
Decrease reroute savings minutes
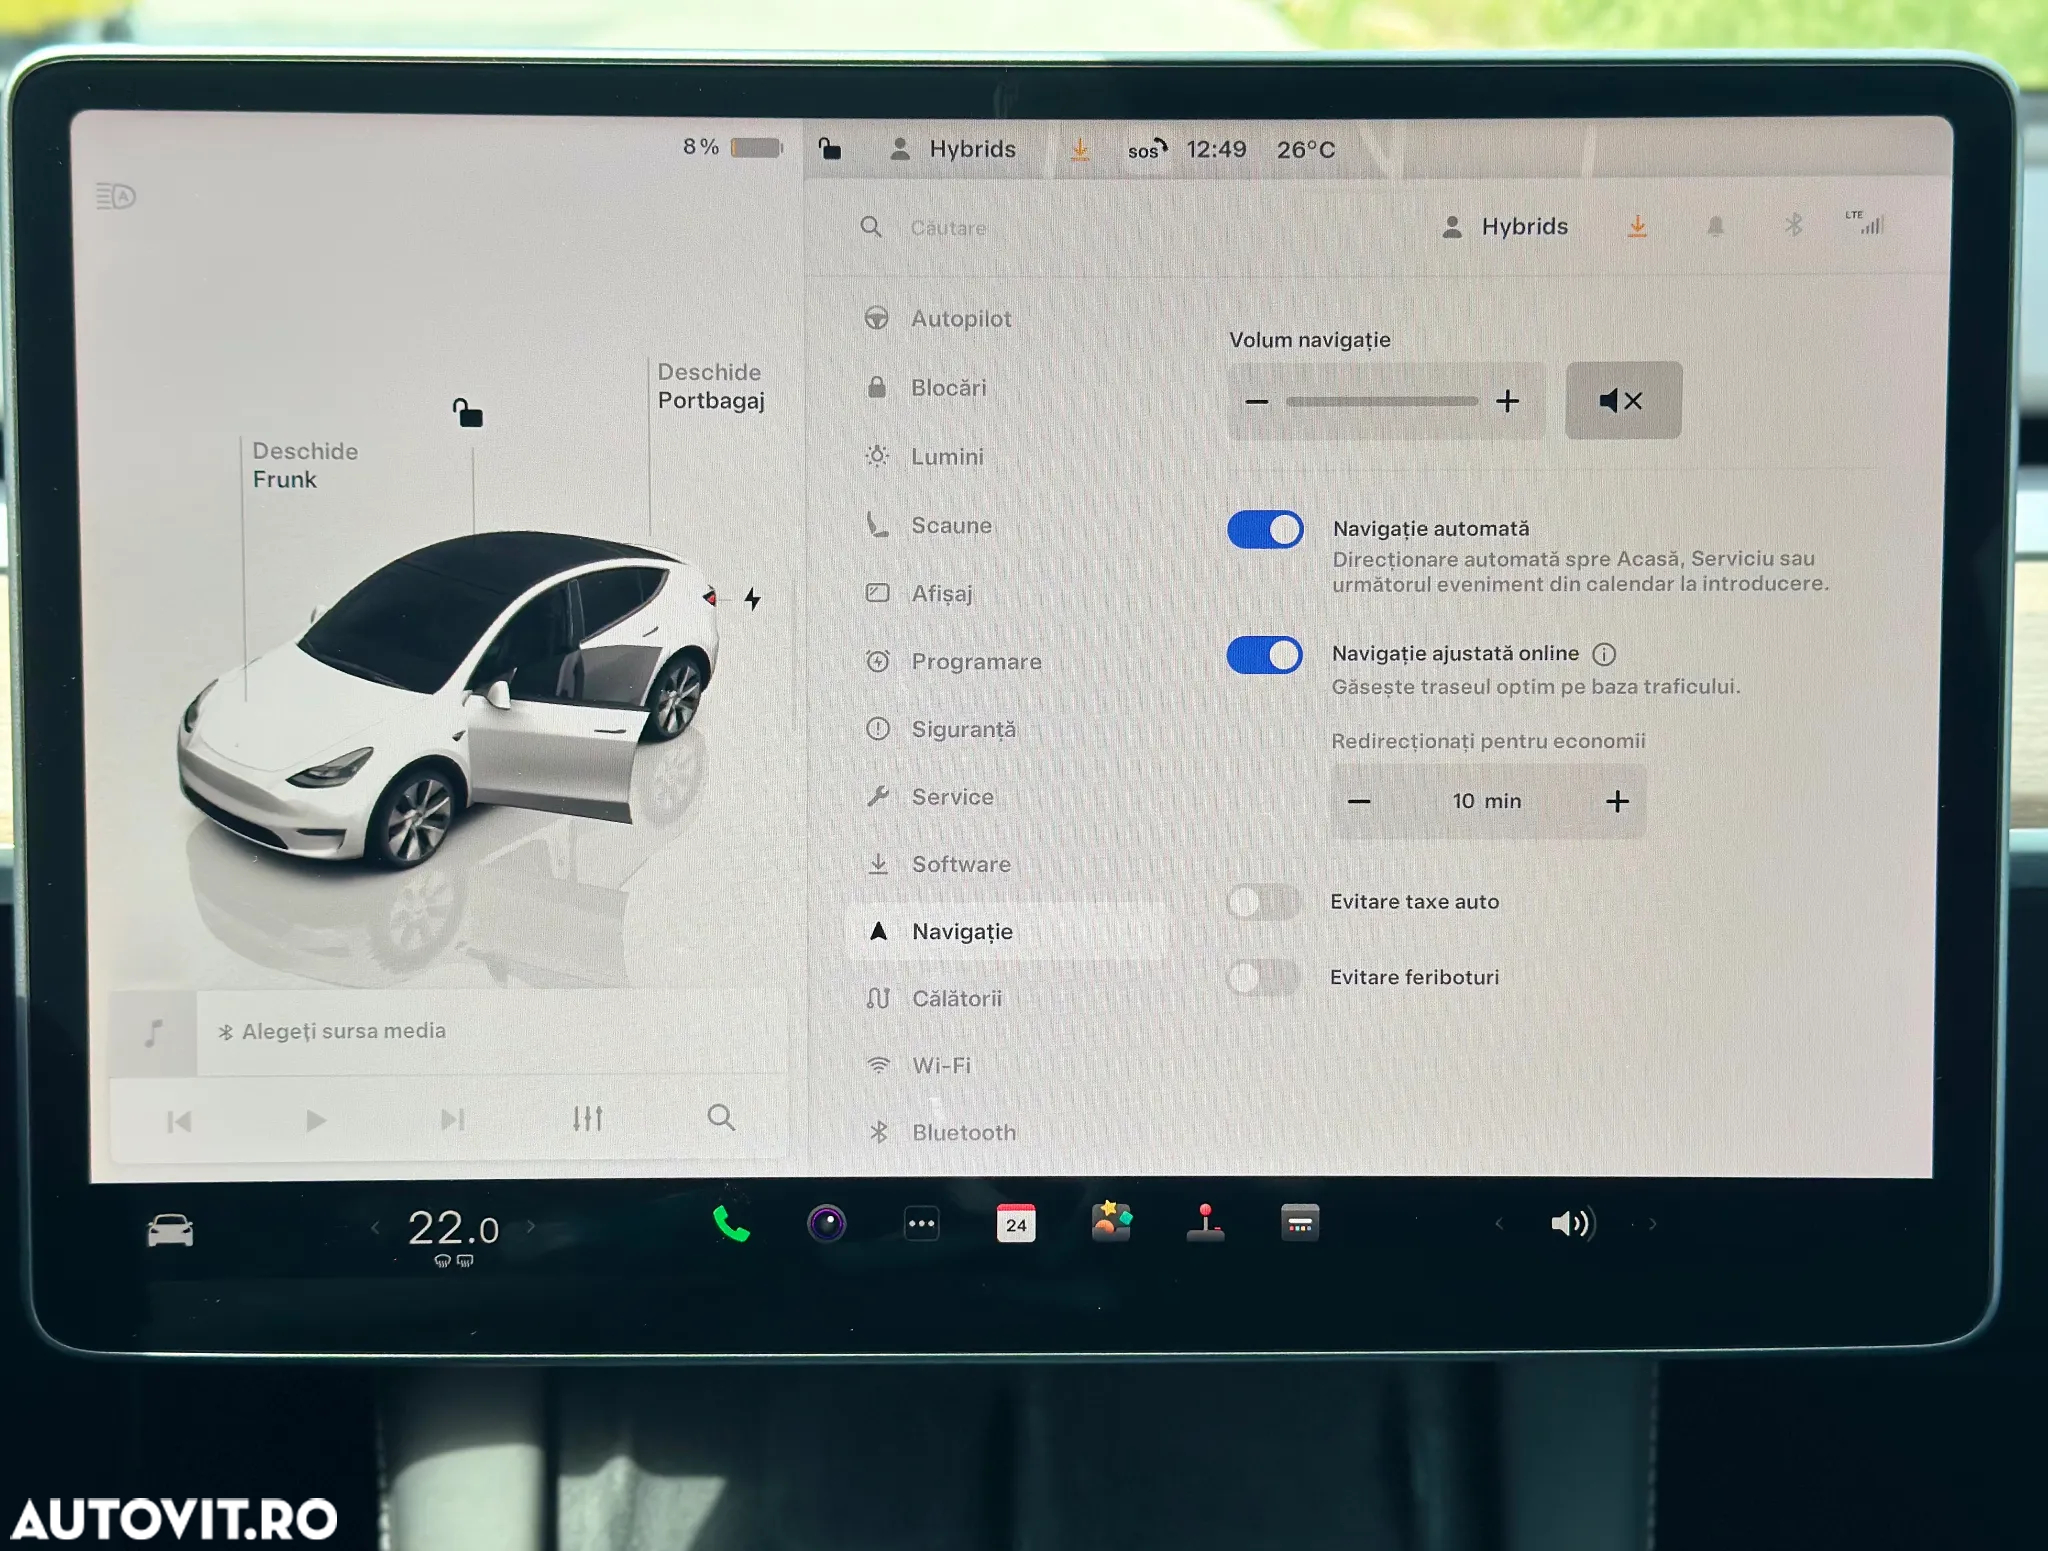tap(1359, 801)
